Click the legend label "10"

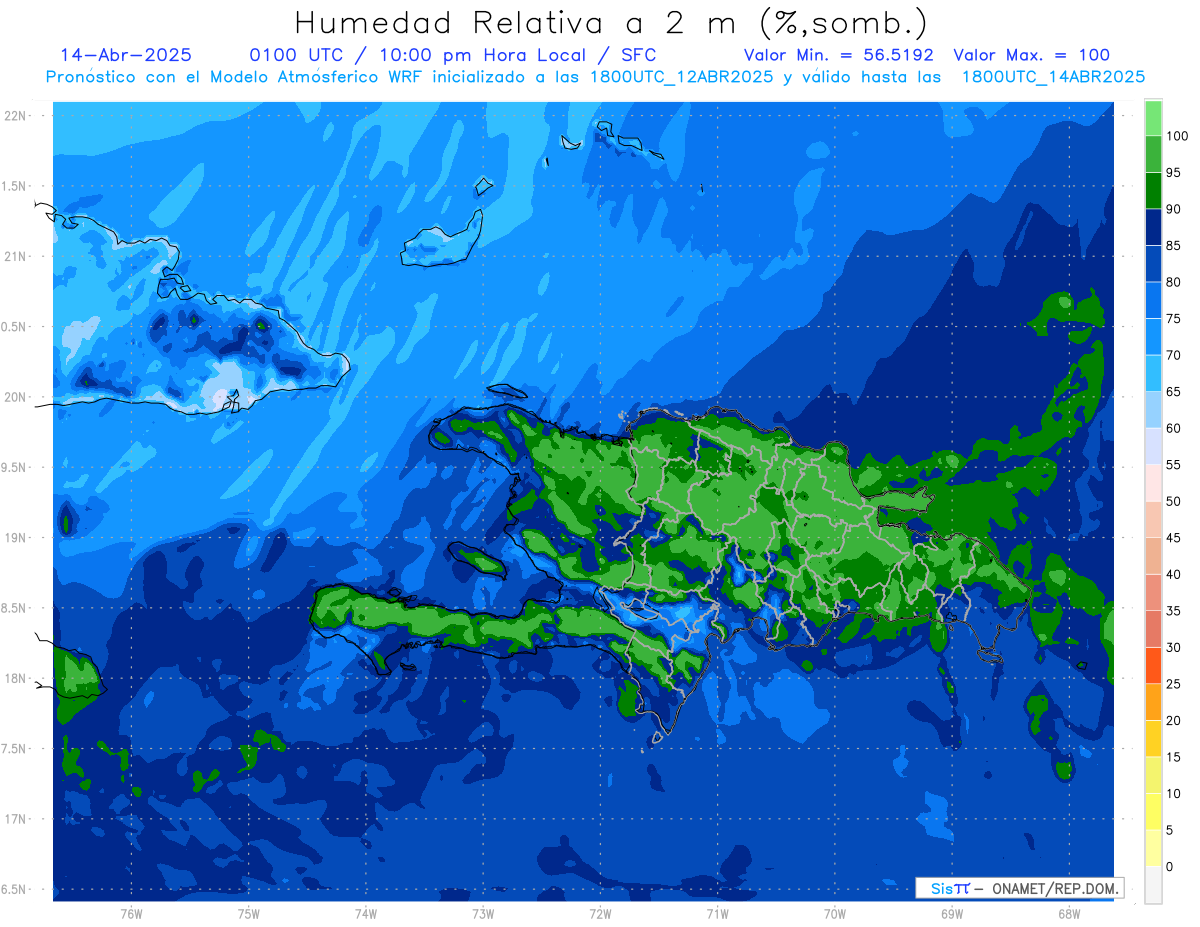click(x=1174, y=793)
